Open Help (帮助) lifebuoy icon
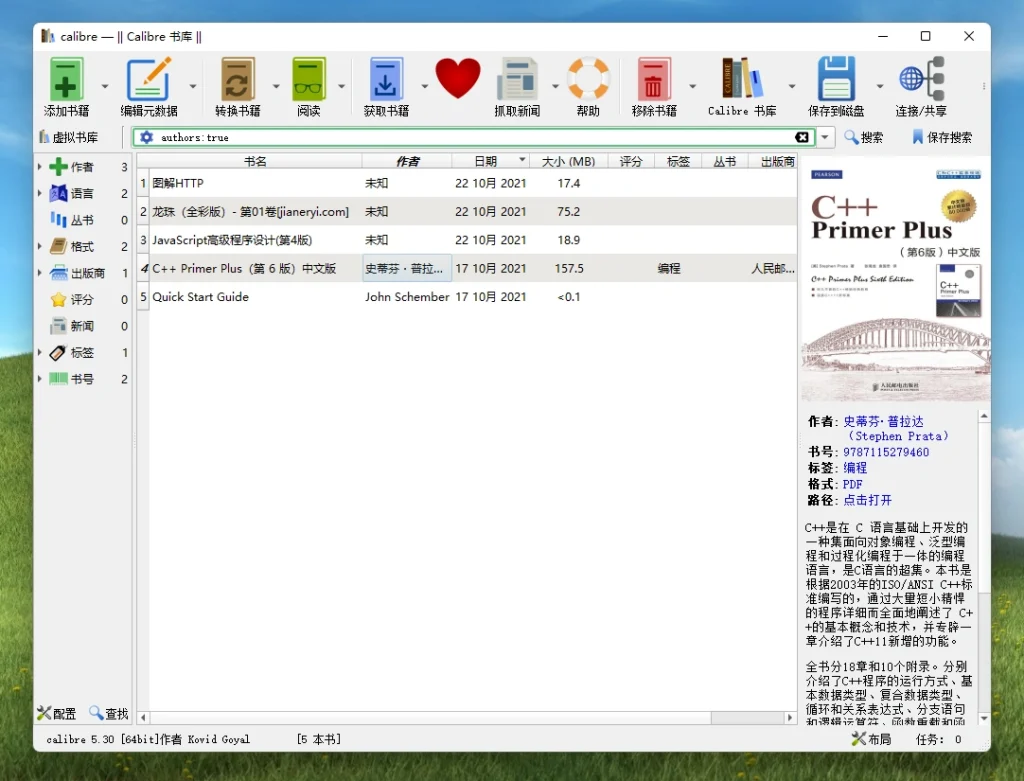Image resolution: width=1024 pixels, height=781 pixels. tap(588, 80)
